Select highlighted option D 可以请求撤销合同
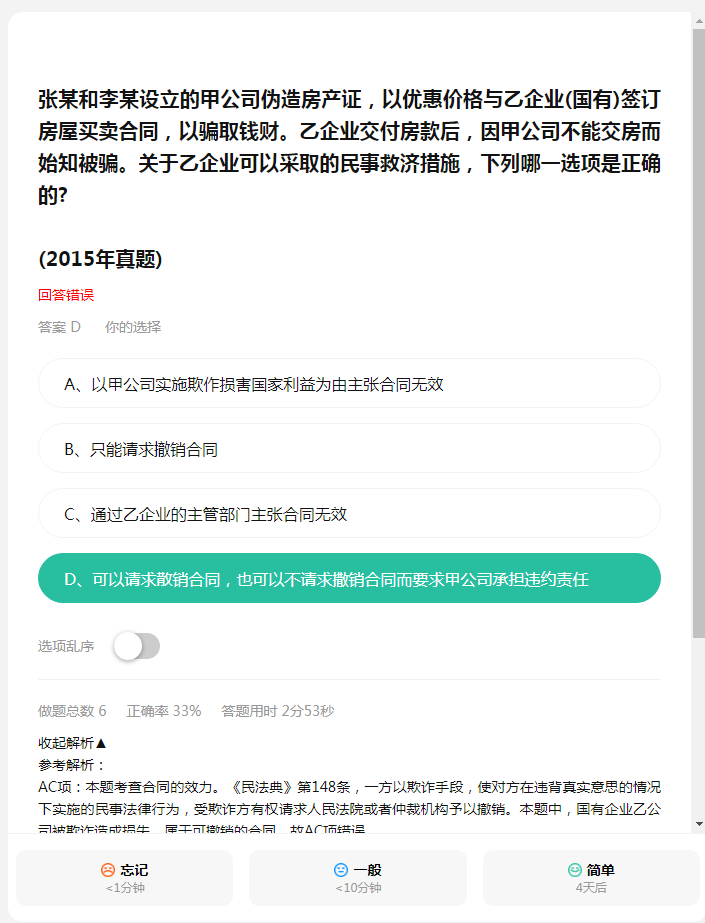Viewport: 705px width, 923px height. pos(349,578)
